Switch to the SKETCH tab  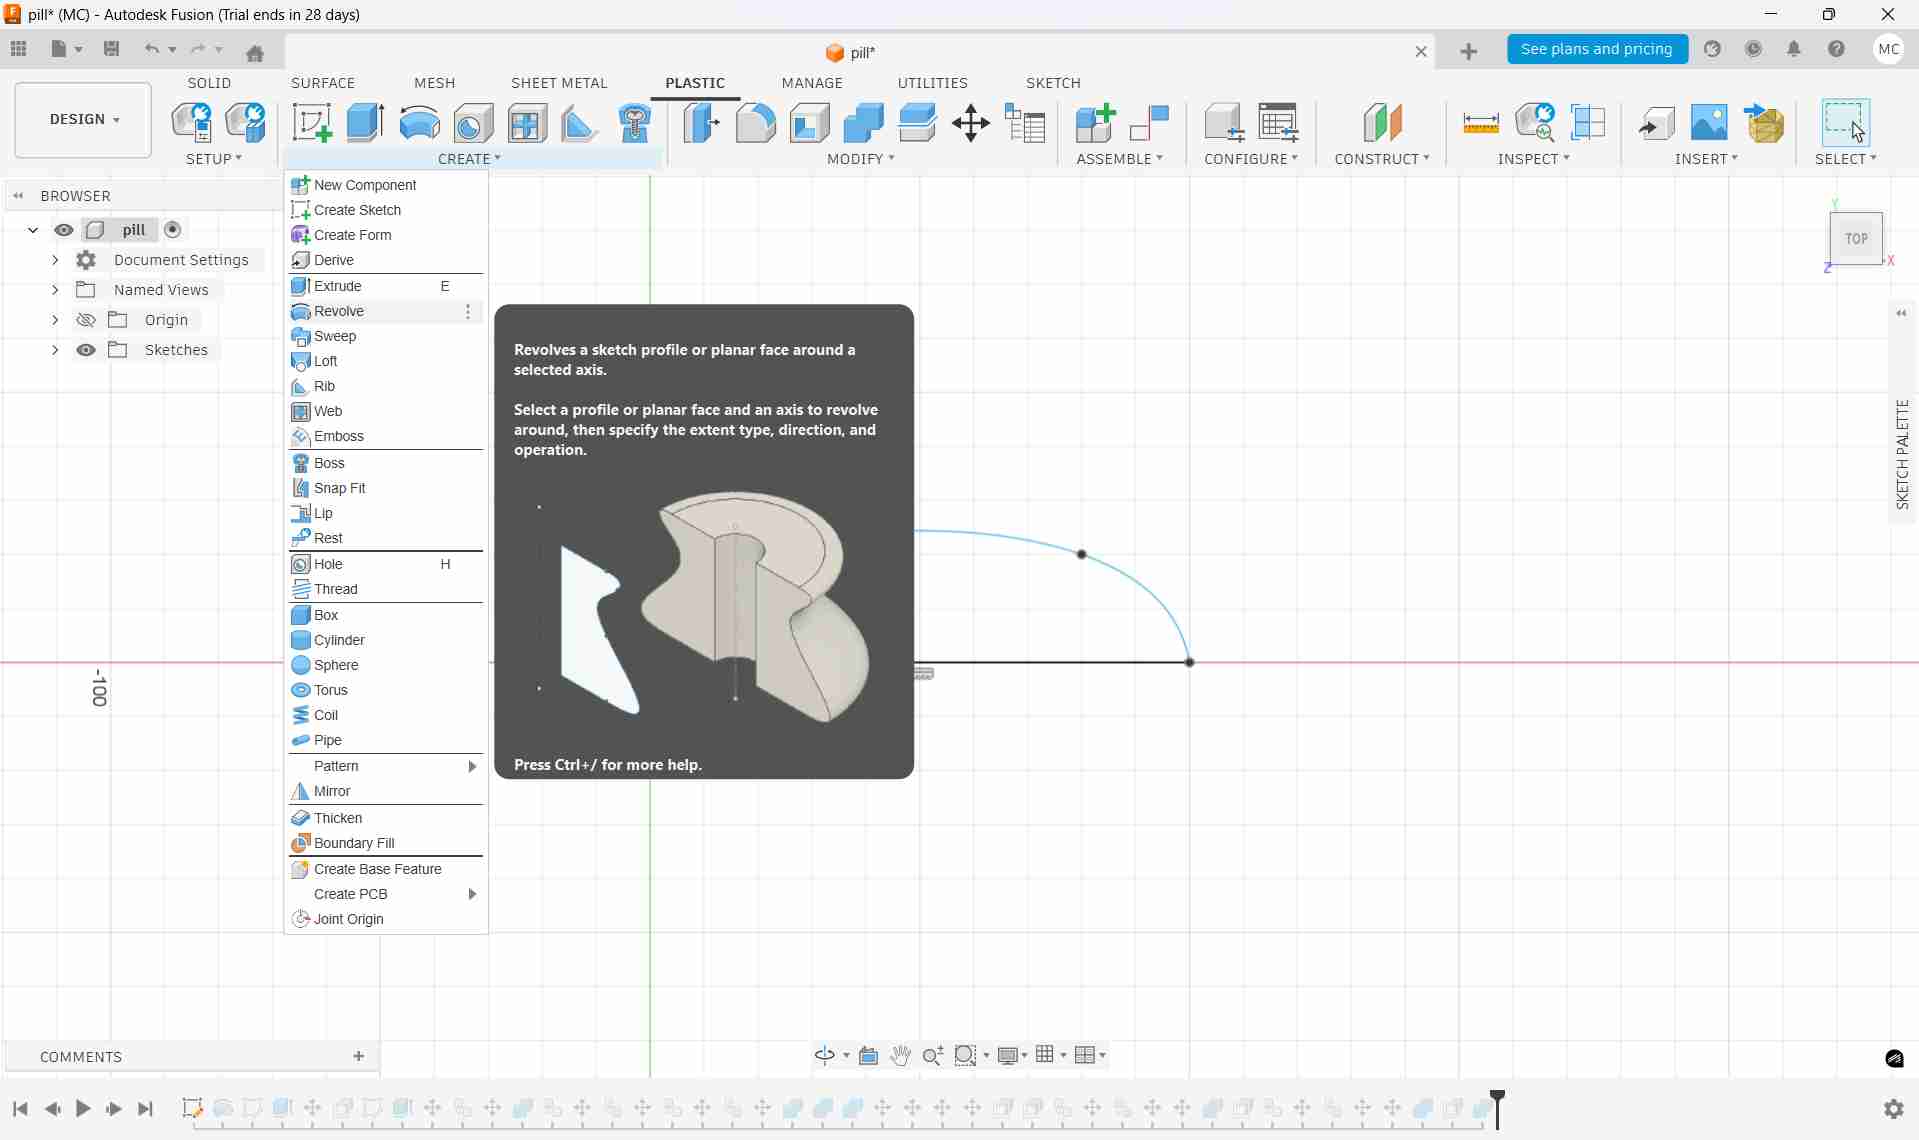pyautogui.click(x=1054, y=83)
